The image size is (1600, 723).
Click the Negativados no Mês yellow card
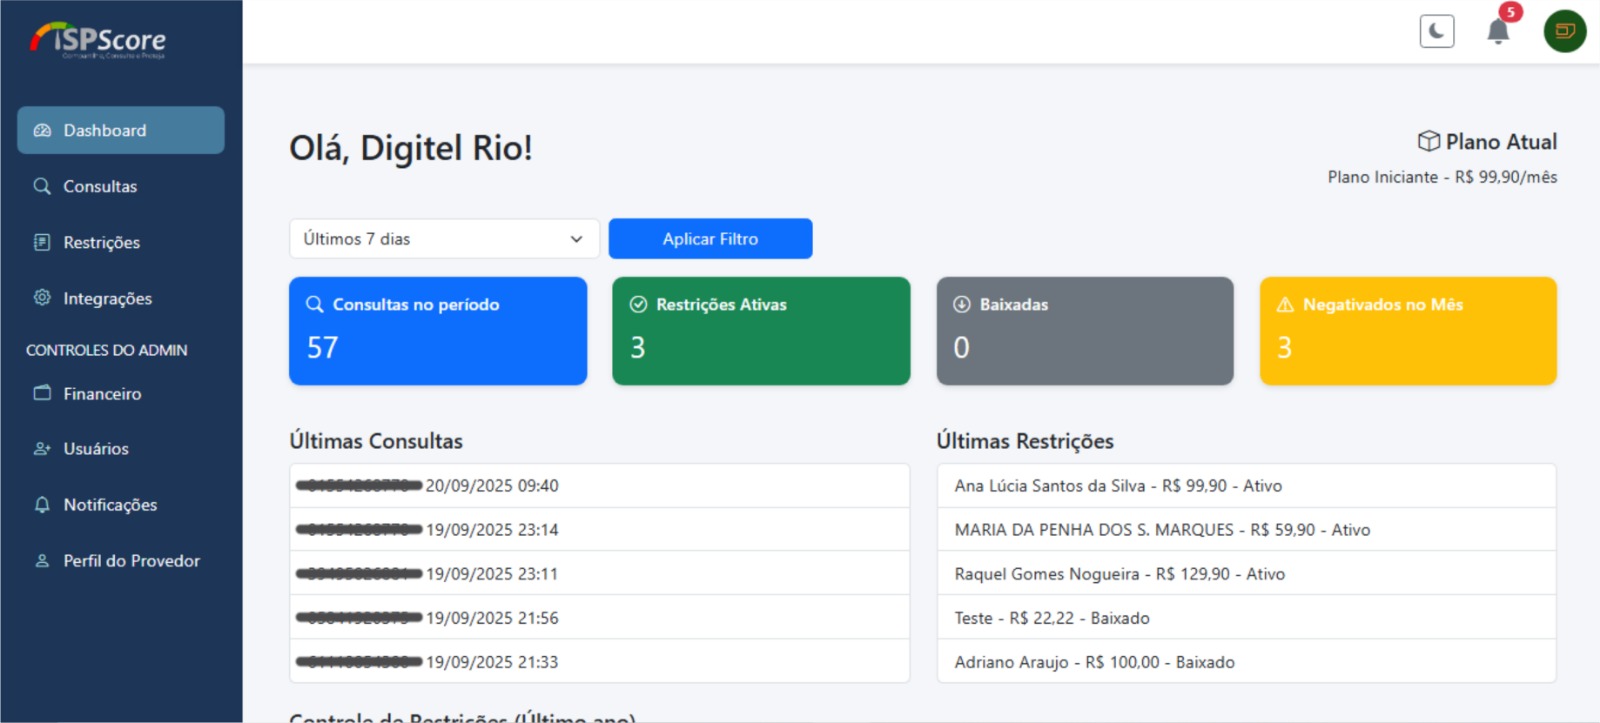coord(1408,331)
